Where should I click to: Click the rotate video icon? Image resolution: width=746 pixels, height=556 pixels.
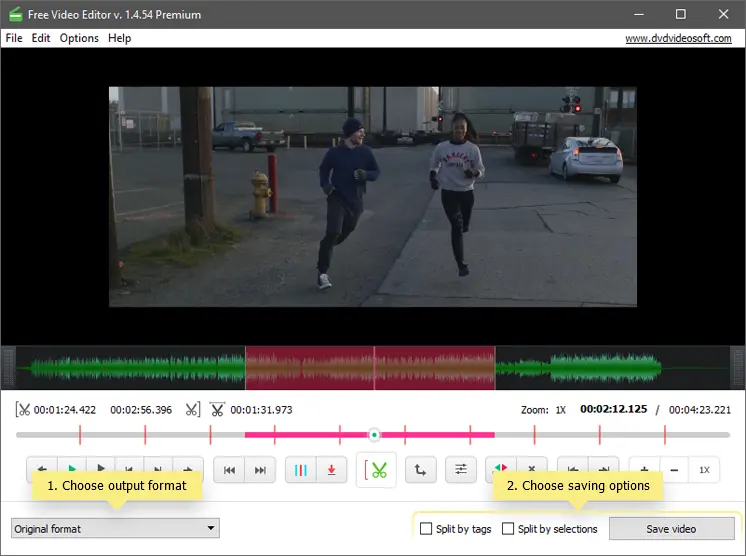point(421,469)
